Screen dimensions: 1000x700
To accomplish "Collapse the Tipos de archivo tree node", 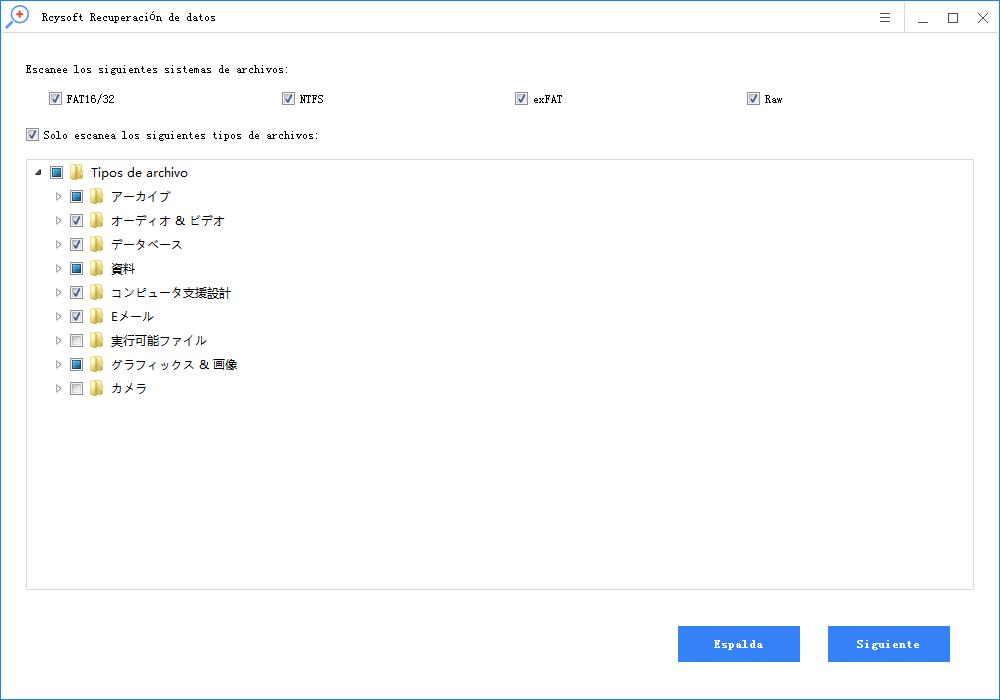I will (38, 172).
